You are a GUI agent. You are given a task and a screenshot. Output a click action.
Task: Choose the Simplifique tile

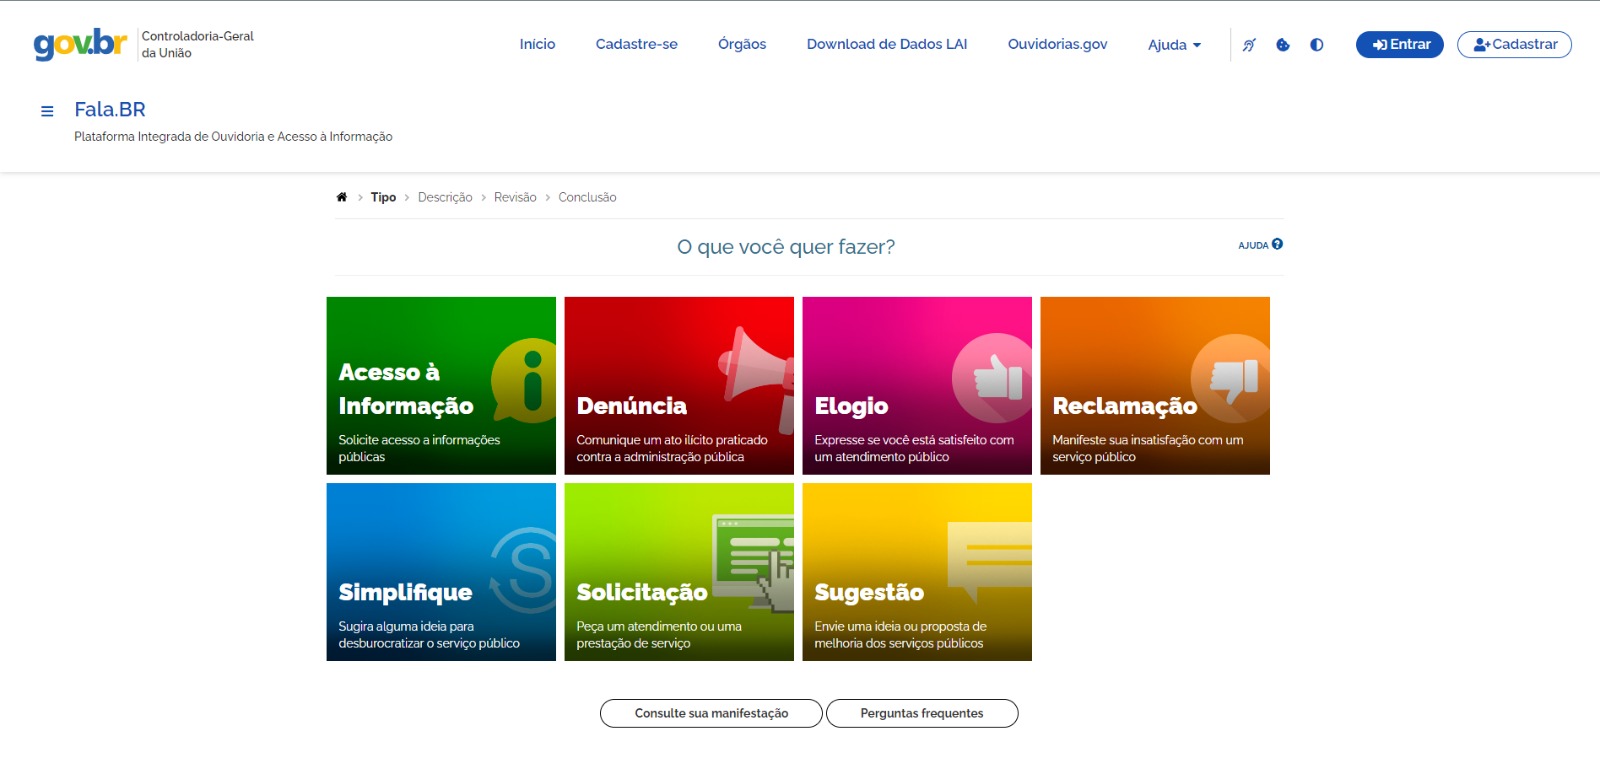pos(441,572)
